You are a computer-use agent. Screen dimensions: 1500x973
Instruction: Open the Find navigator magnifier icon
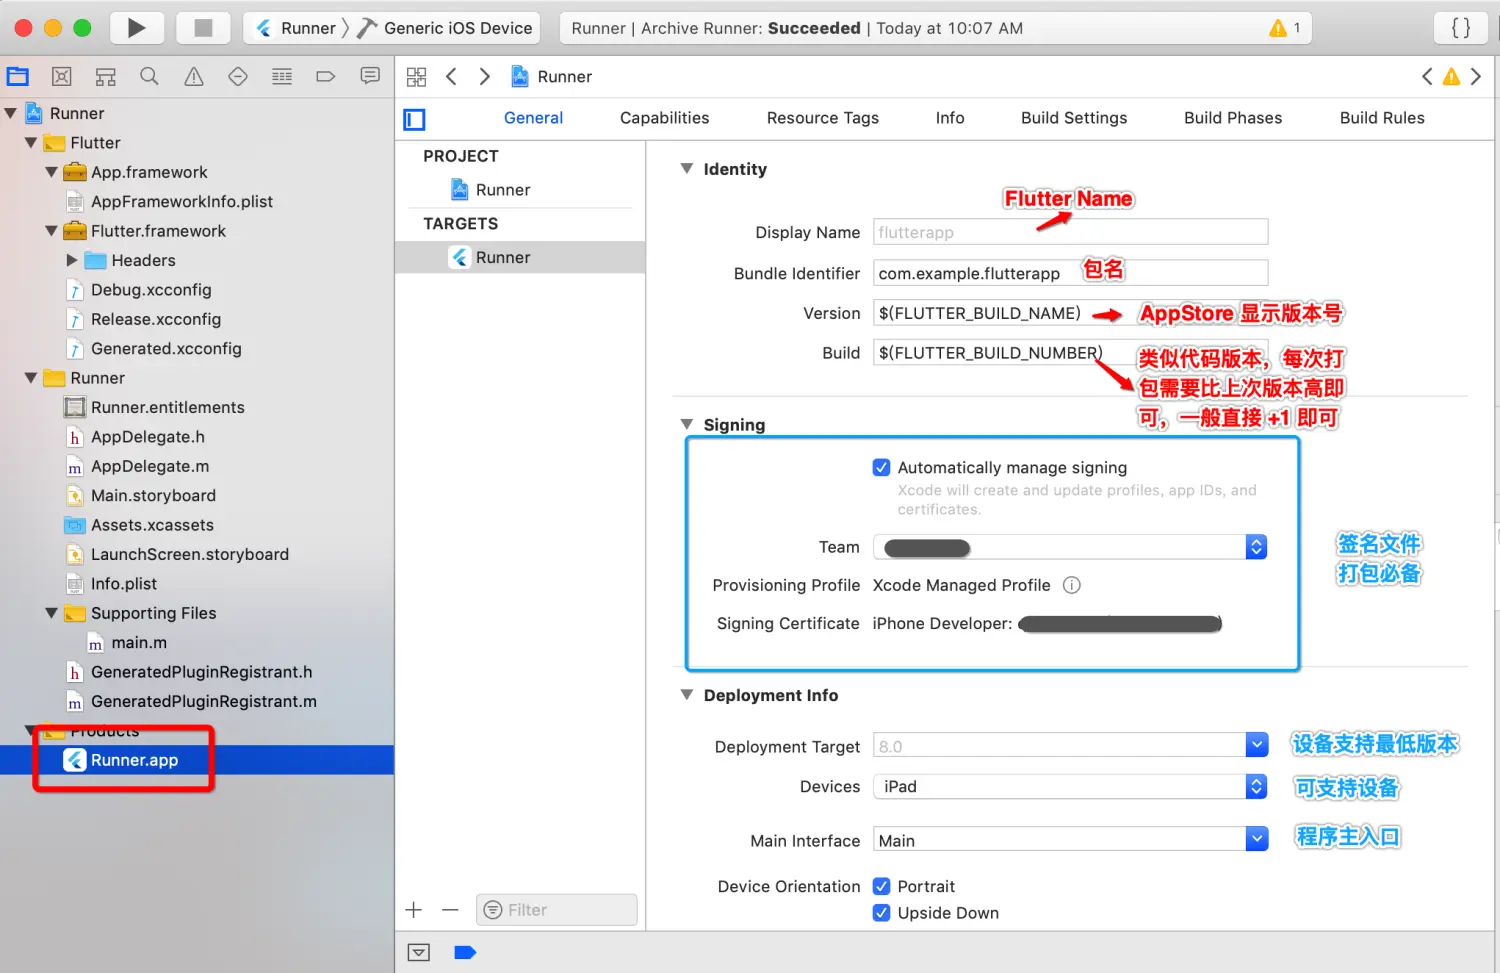click(x=149, y=76)
